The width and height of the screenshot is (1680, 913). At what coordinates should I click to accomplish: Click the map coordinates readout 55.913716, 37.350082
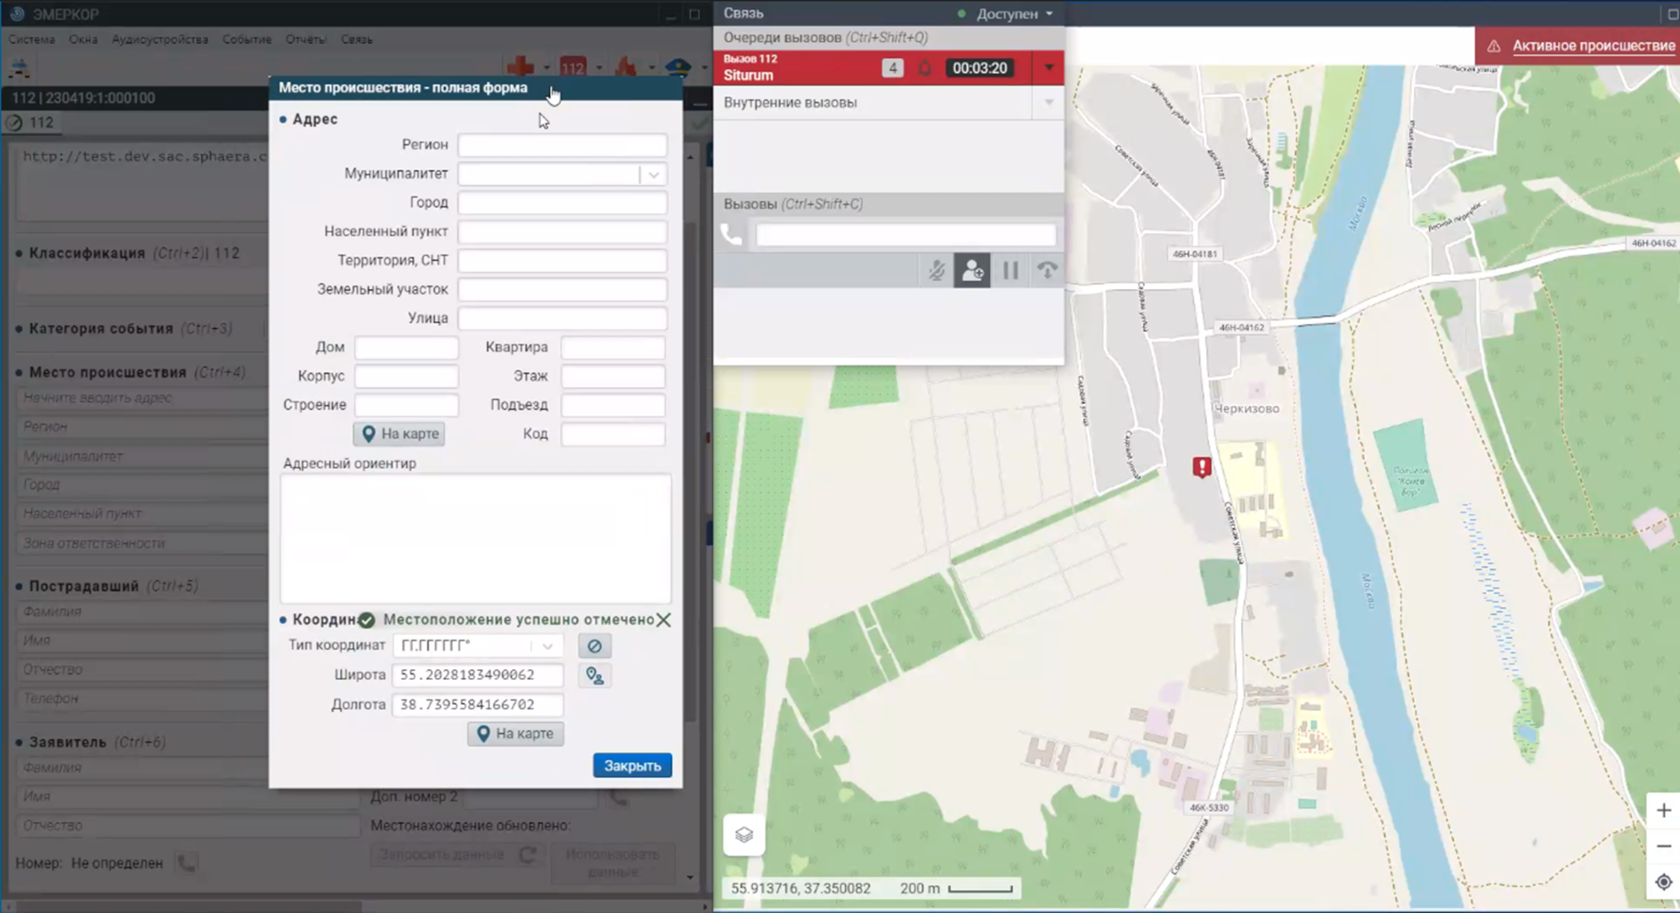pyautogui.click(x=800, y=888)
